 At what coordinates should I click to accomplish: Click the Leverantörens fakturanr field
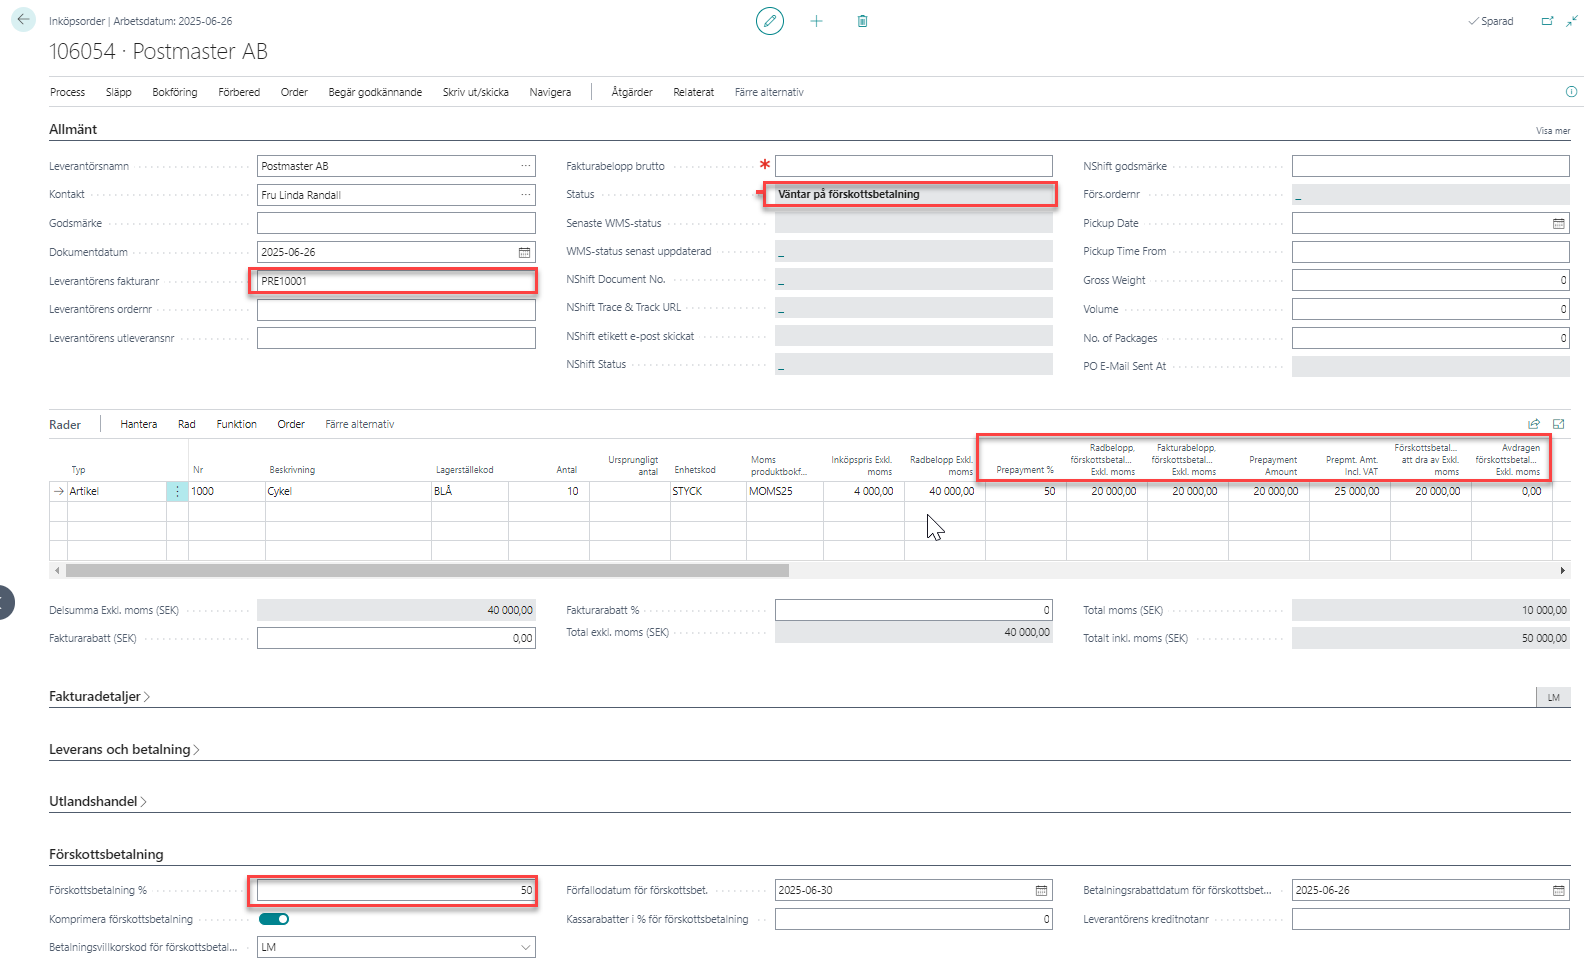click(395, 281)
